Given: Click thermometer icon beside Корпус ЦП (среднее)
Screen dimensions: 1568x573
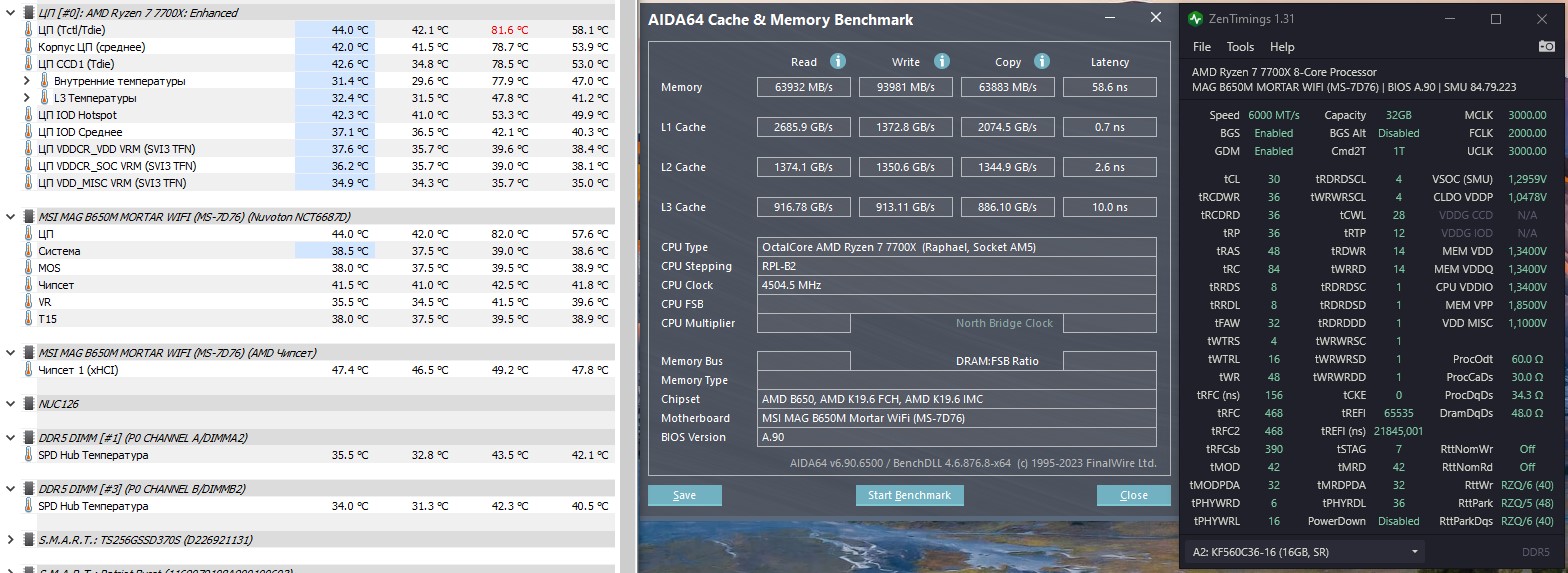Looking at the screenshot, I should point(29,47).
